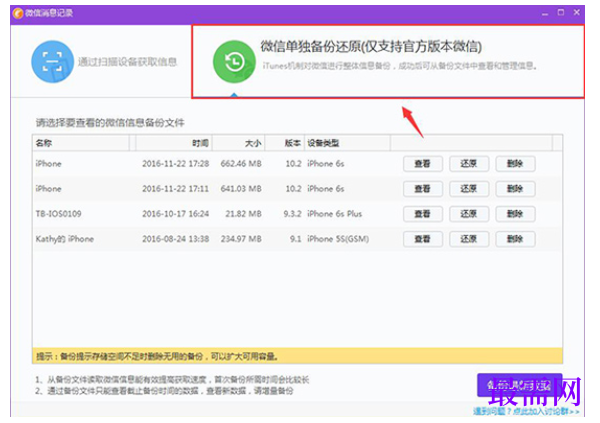Maximize the 微信消息记录 window

pyautogui.click(x=561, y=13)
